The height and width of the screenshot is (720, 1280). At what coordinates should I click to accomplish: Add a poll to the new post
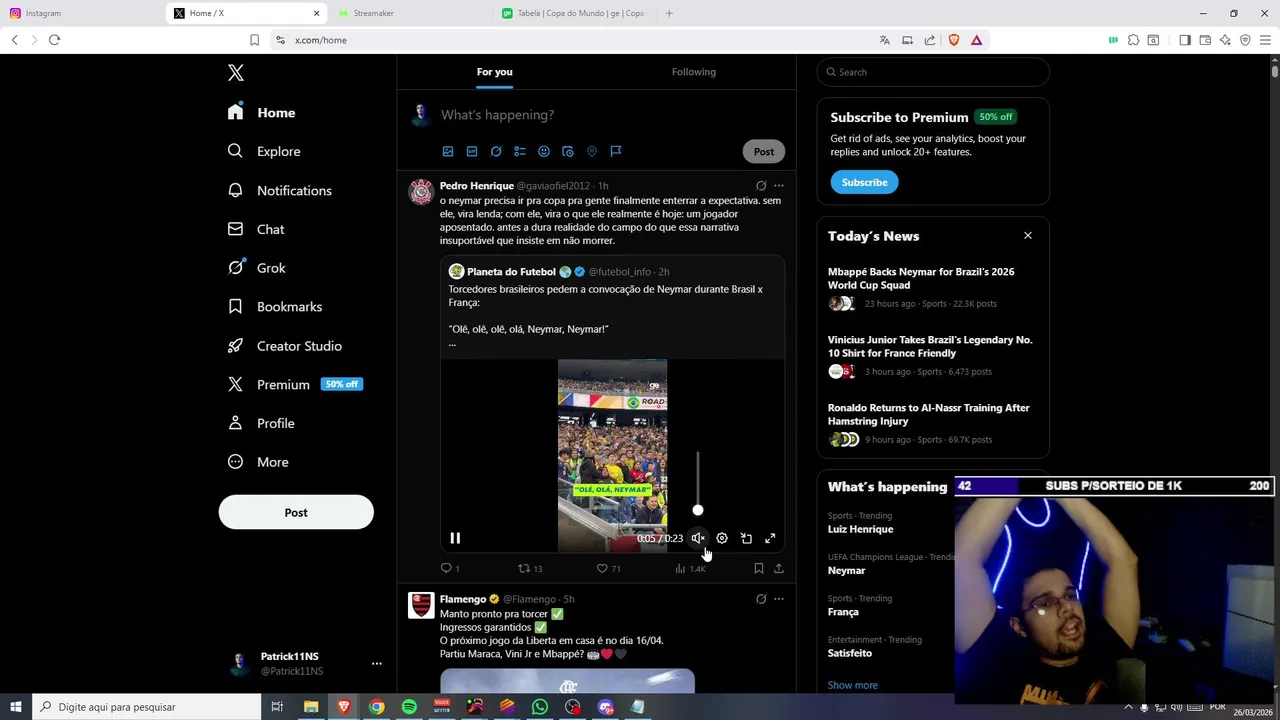[520, 152]
